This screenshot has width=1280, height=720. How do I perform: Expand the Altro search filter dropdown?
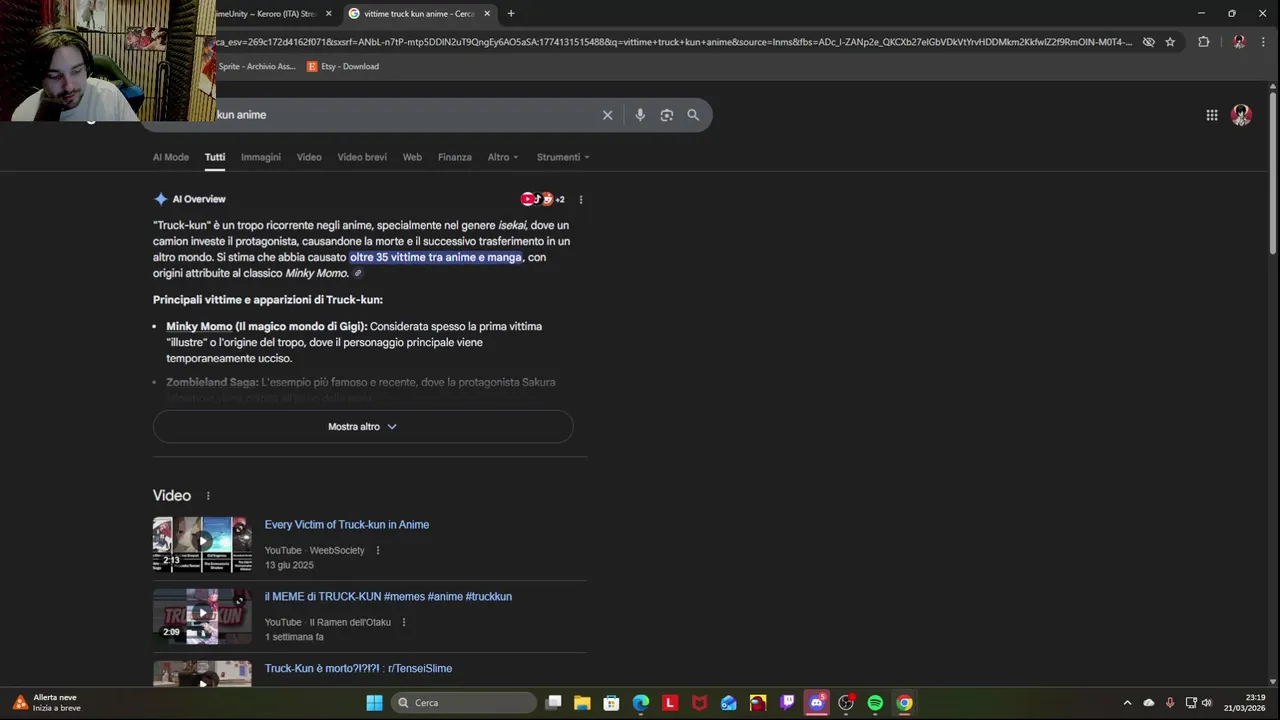click(503, 157)
